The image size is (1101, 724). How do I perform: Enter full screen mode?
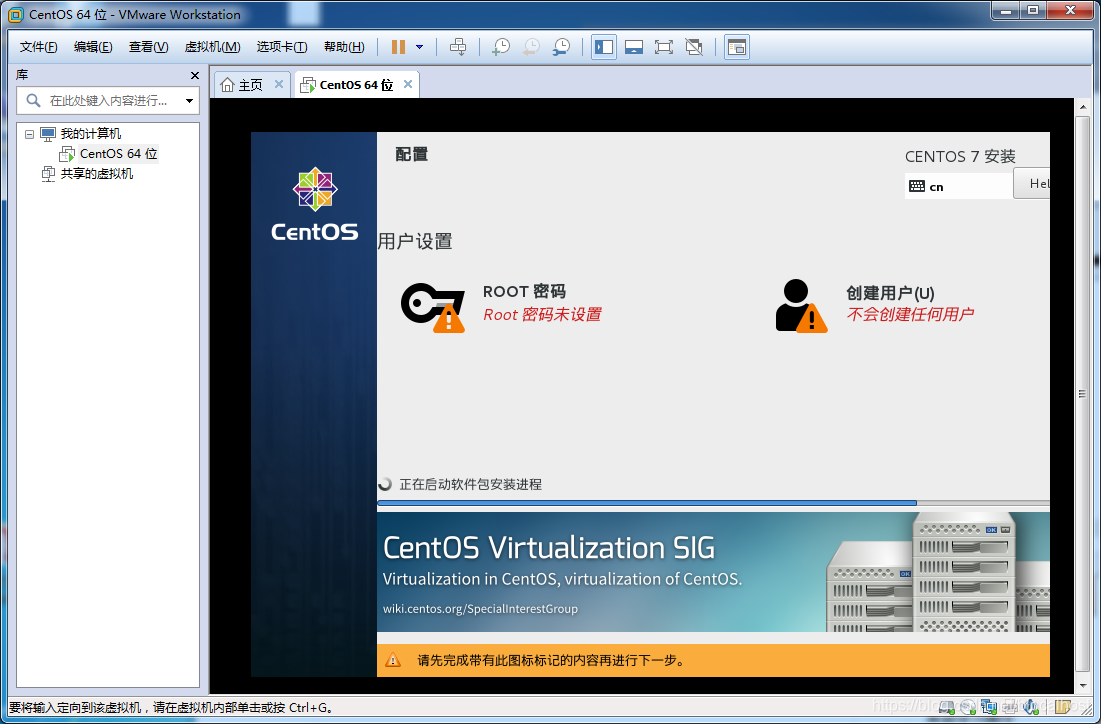[x=664, y=47]
